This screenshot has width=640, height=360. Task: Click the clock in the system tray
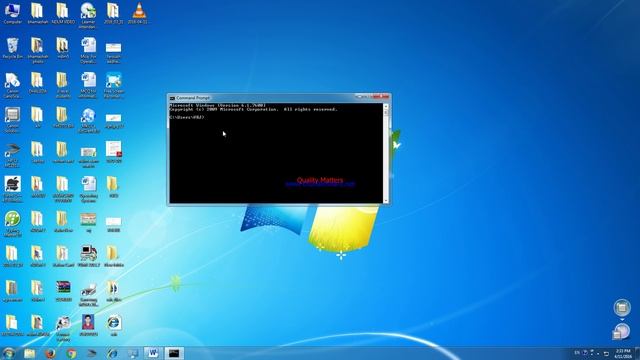623,353
